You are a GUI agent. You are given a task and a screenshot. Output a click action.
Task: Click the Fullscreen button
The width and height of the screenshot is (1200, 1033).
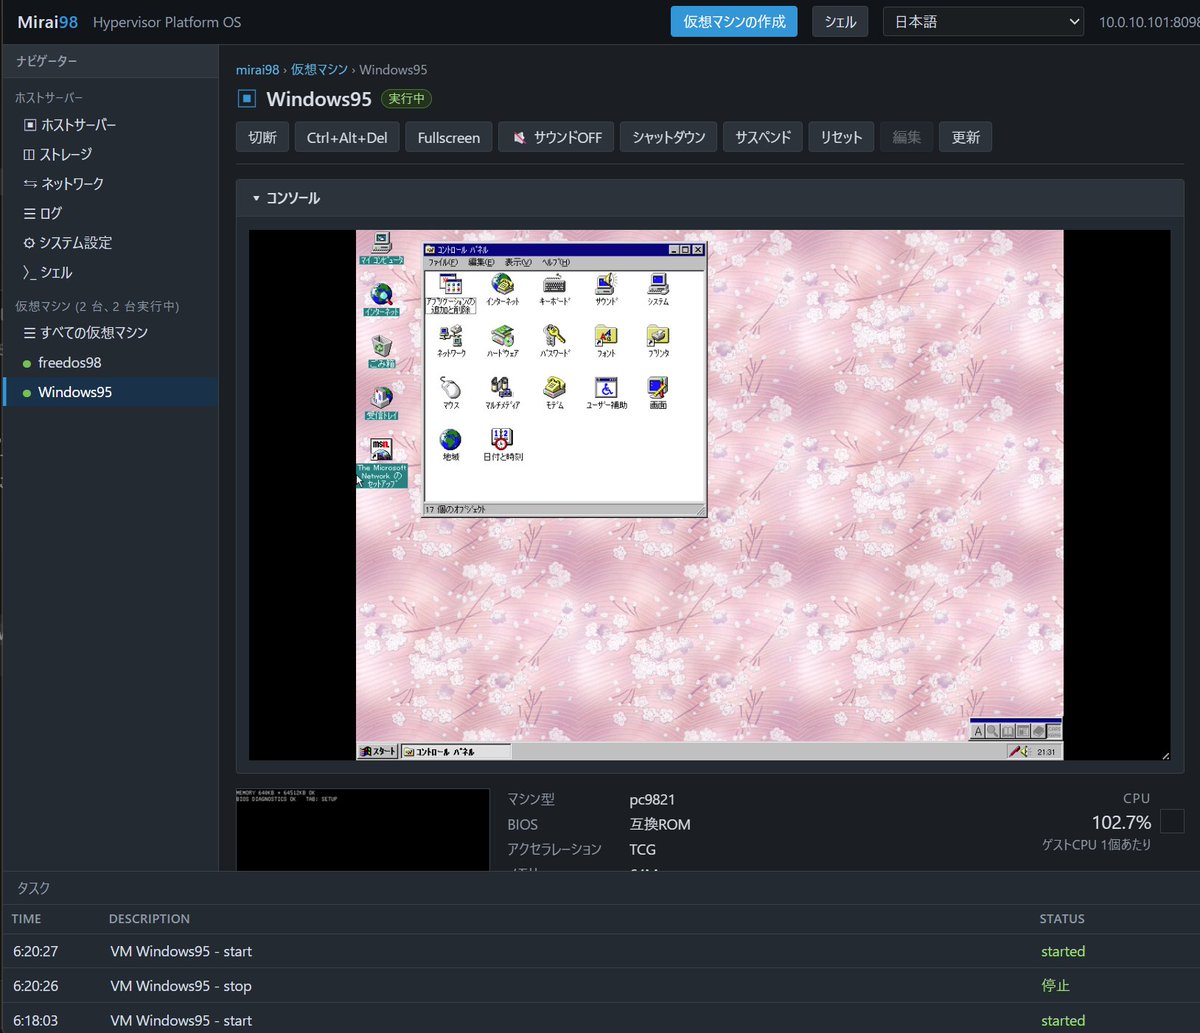pos(449,137)
